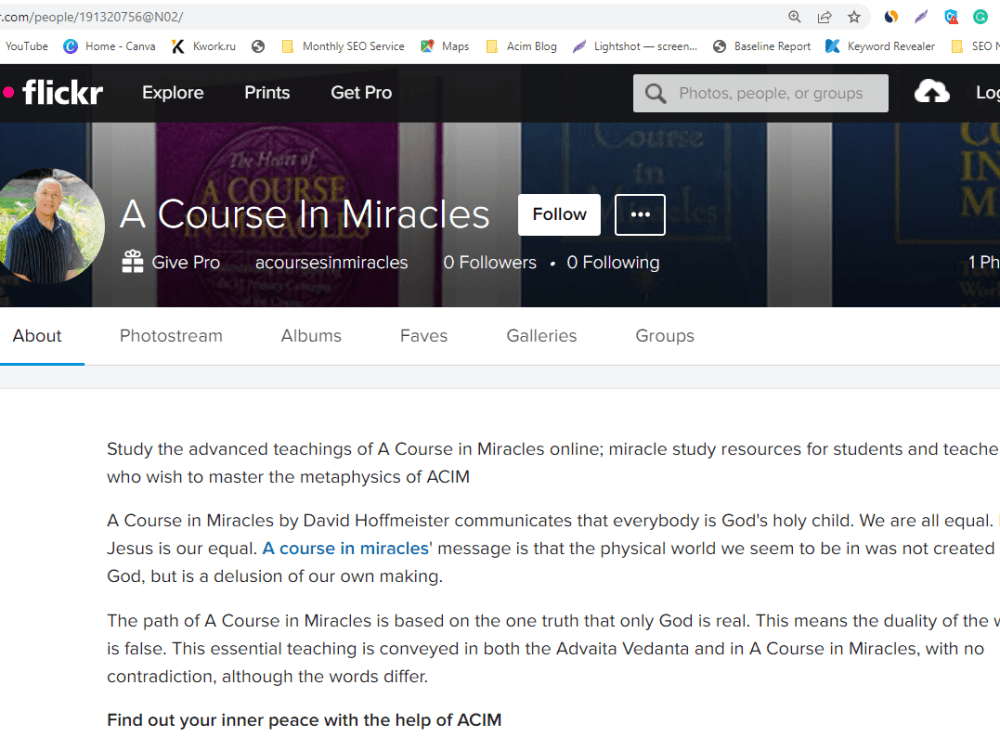Click the search magnifier icon in Flickr
Viewport: 1000px width, 750px height.
[655, 94]
